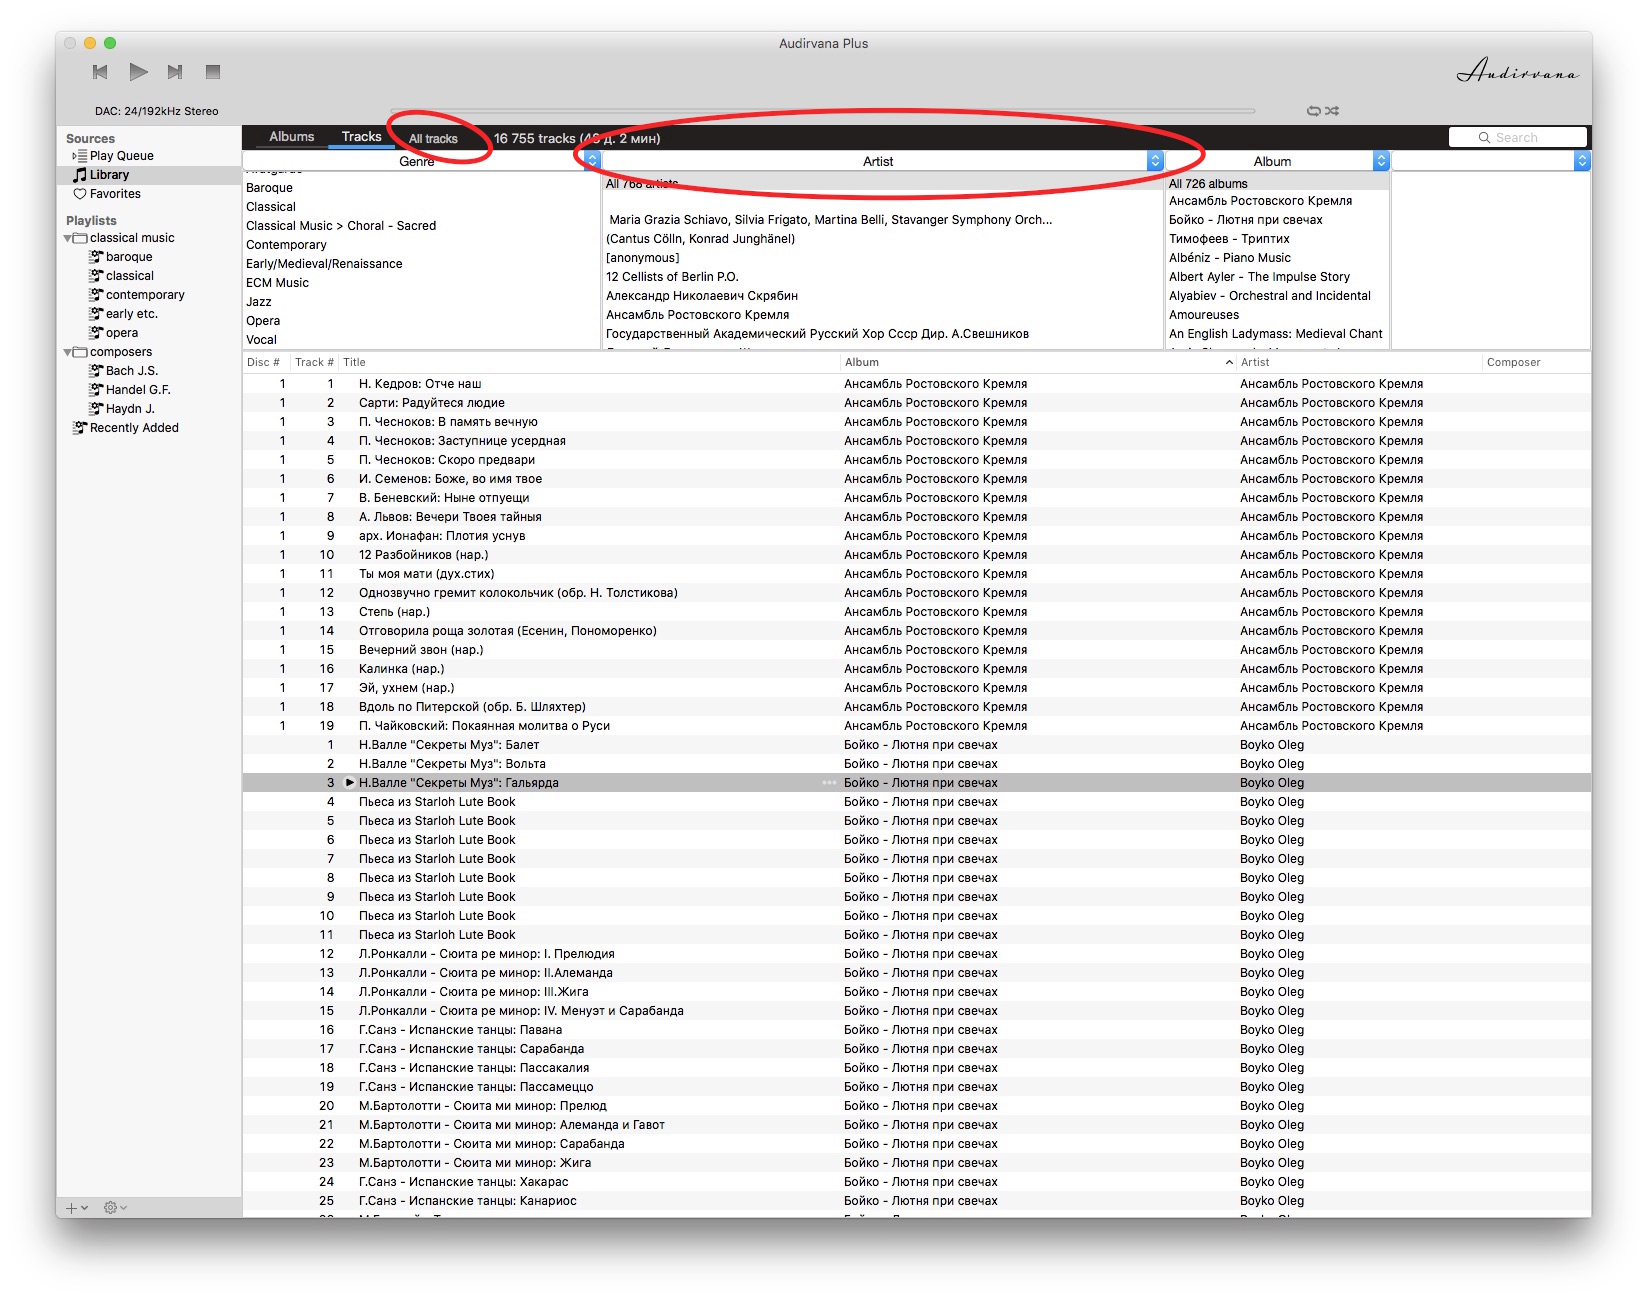Select album Amoureuses
The height and width of the screenshot is (1298, 1648).
[1204, 315]
